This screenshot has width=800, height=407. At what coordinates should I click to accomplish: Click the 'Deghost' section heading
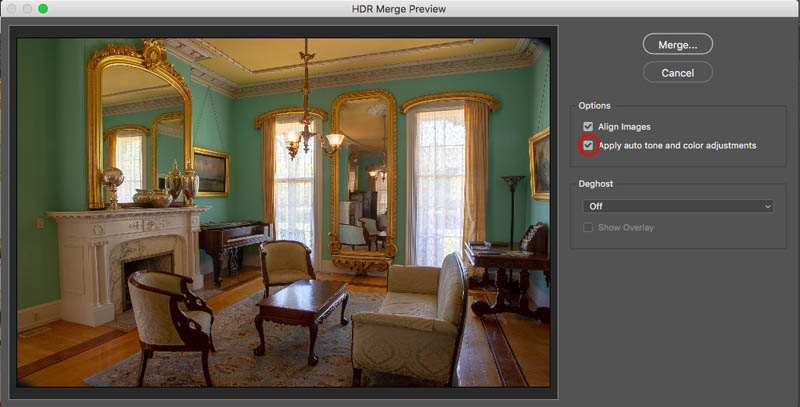point(595,184)
